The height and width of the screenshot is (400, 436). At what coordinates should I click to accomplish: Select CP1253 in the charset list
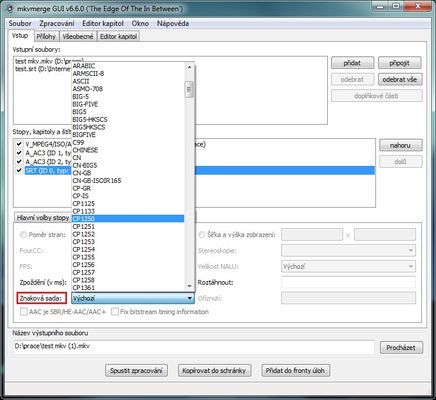click(x=128, y=242)
